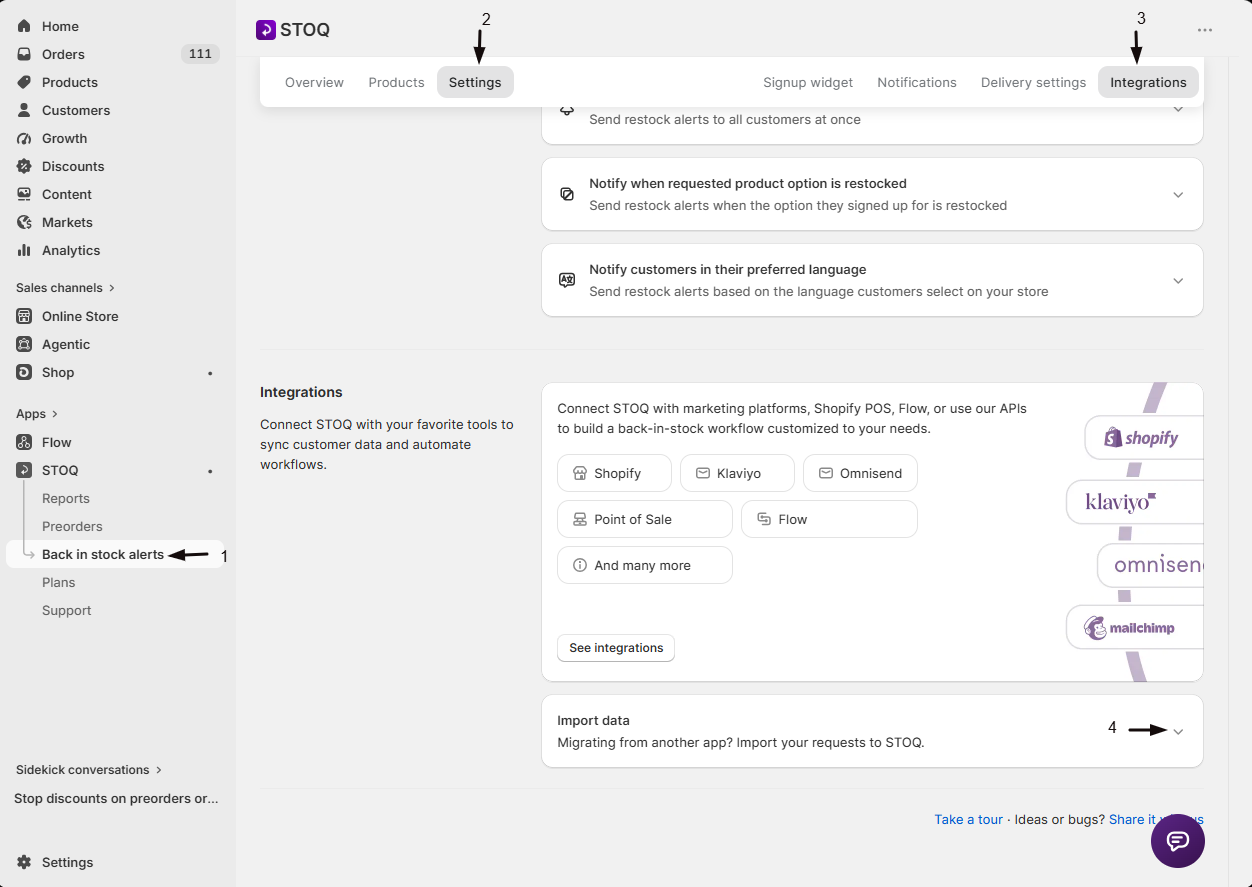Follow the Take a tour link
Image resolution: width=1252 pixels, height=887 pixels.
968,819
